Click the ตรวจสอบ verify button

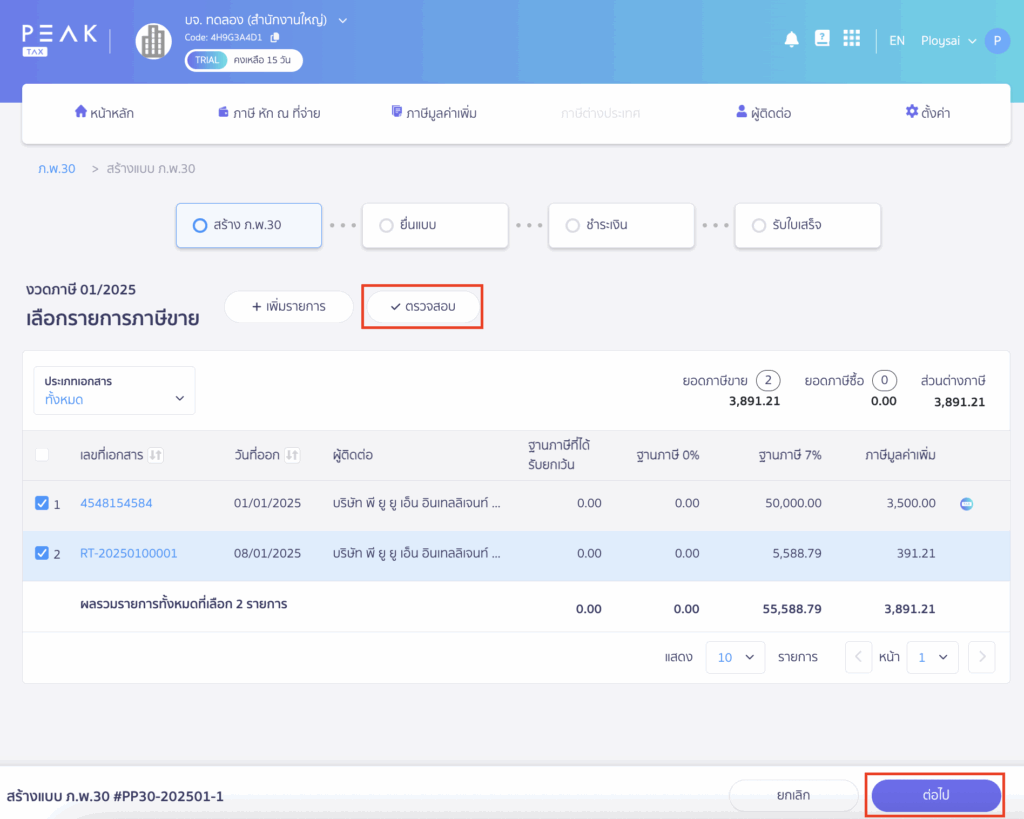tap(423, 307)
